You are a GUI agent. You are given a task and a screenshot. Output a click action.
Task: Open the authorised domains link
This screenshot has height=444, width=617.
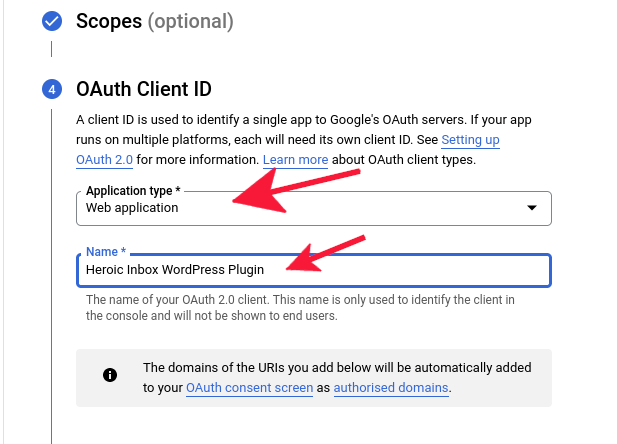click(x=391, y=388)
